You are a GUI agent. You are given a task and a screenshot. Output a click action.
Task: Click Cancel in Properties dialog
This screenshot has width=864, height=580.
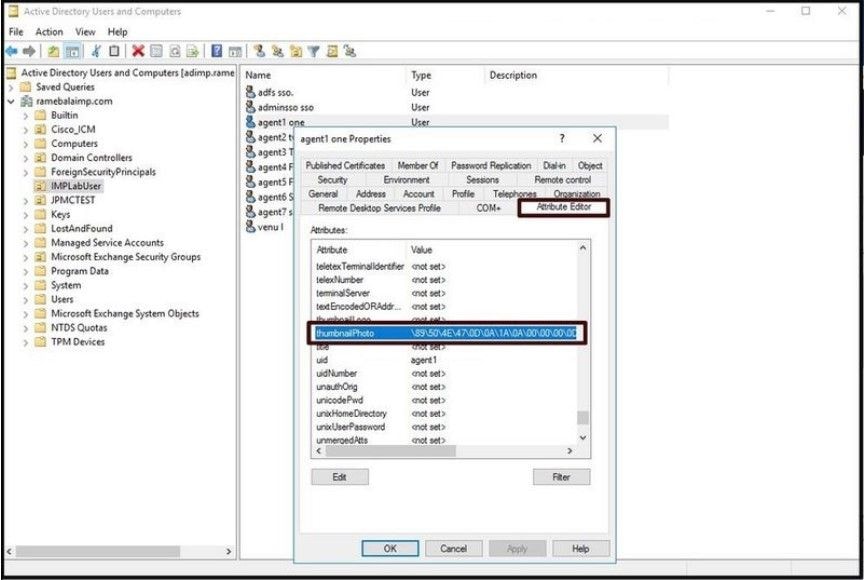453,549
